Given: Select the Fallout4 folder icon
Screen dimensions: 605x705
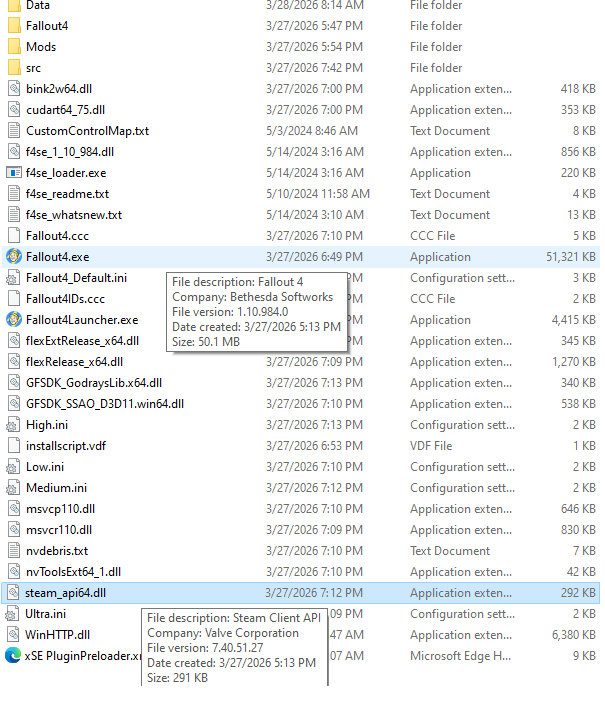Looking at the screenshot, I should (x=14, y=26).
